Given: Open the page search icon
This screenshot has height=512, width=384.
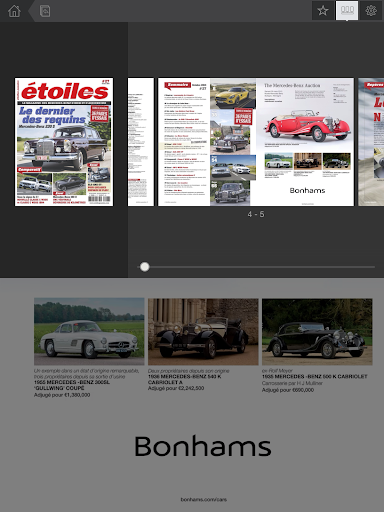Looking at the screenshot, I should click(45, 11).
